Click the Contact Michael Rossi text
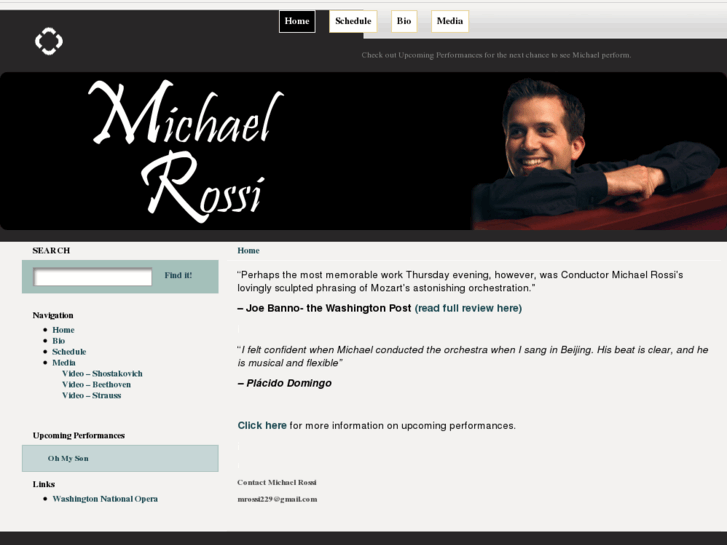 [277, 482]
